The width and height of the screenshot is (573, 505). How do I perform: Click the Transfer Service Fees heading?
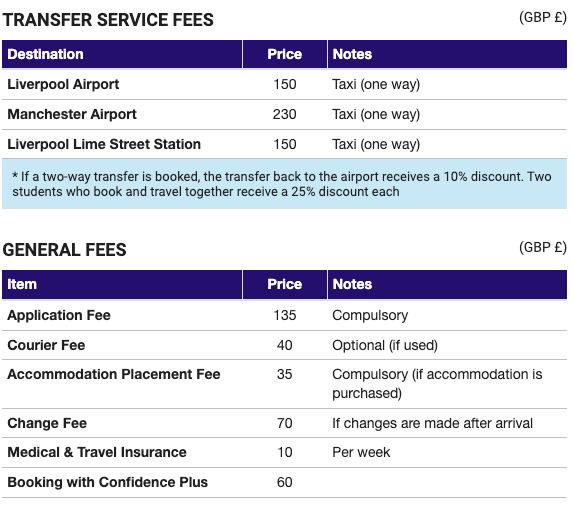108,20
